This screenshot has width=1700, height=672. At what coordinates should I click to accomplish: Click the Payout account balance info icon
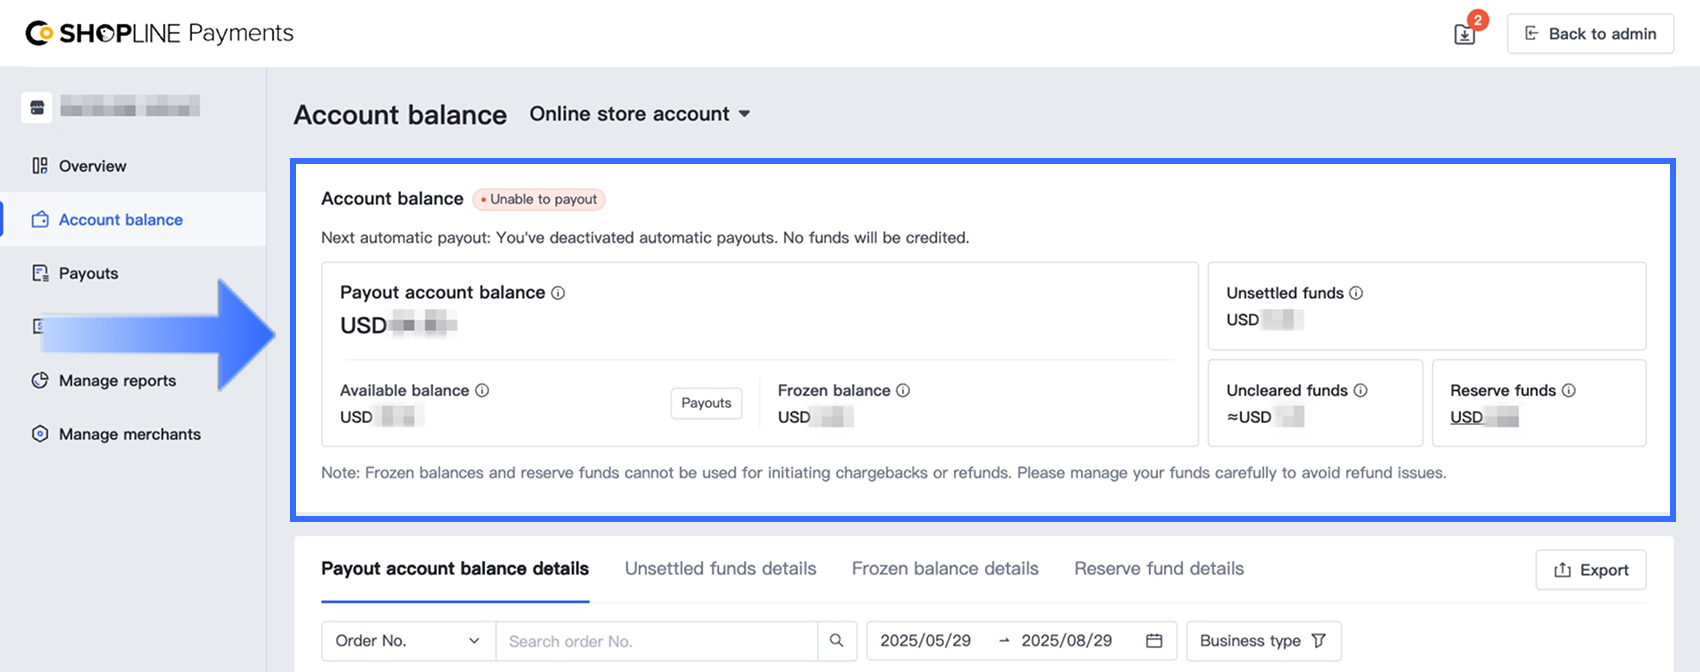coord(558,293)
